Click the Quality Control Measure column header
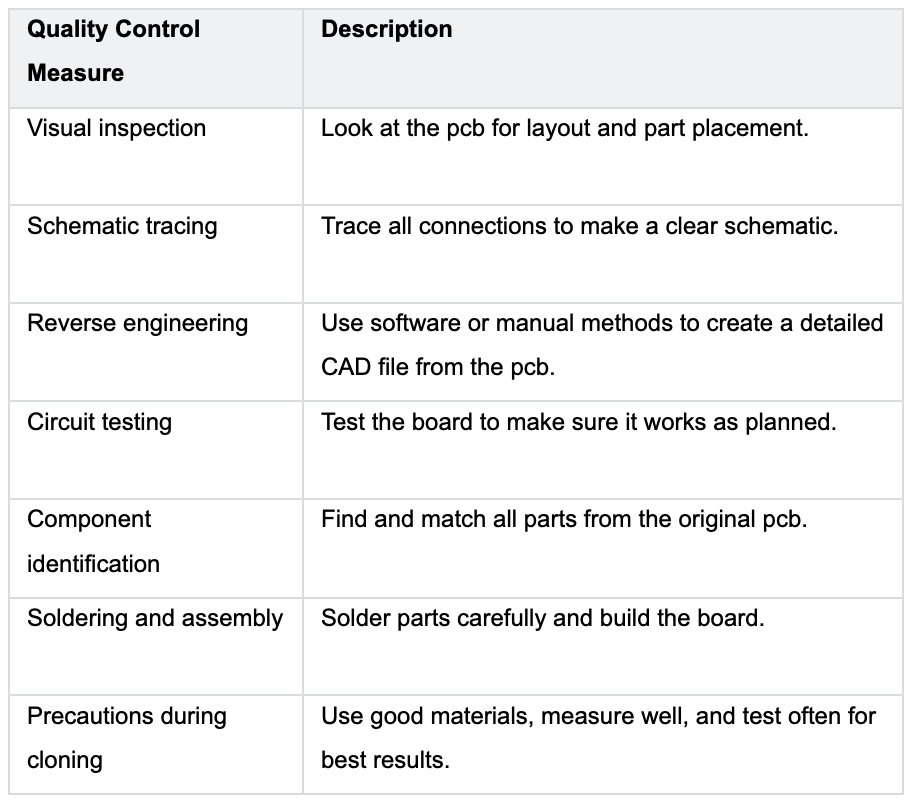The height and width of the screenshot is (800, 912). (x=113, y=51)
